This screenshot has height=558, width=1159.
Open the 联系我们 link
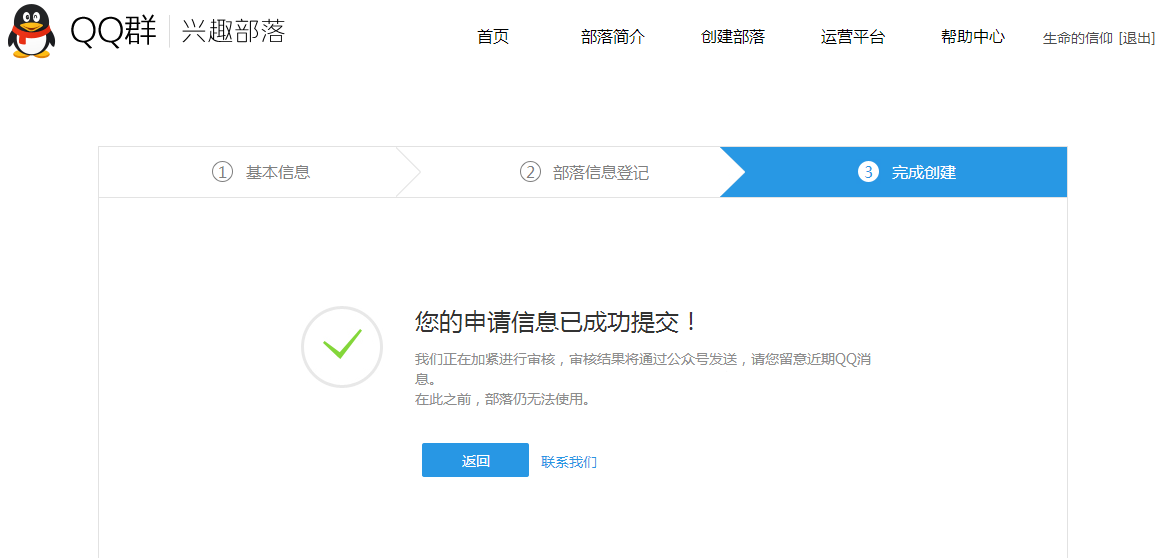coord(569,462)
